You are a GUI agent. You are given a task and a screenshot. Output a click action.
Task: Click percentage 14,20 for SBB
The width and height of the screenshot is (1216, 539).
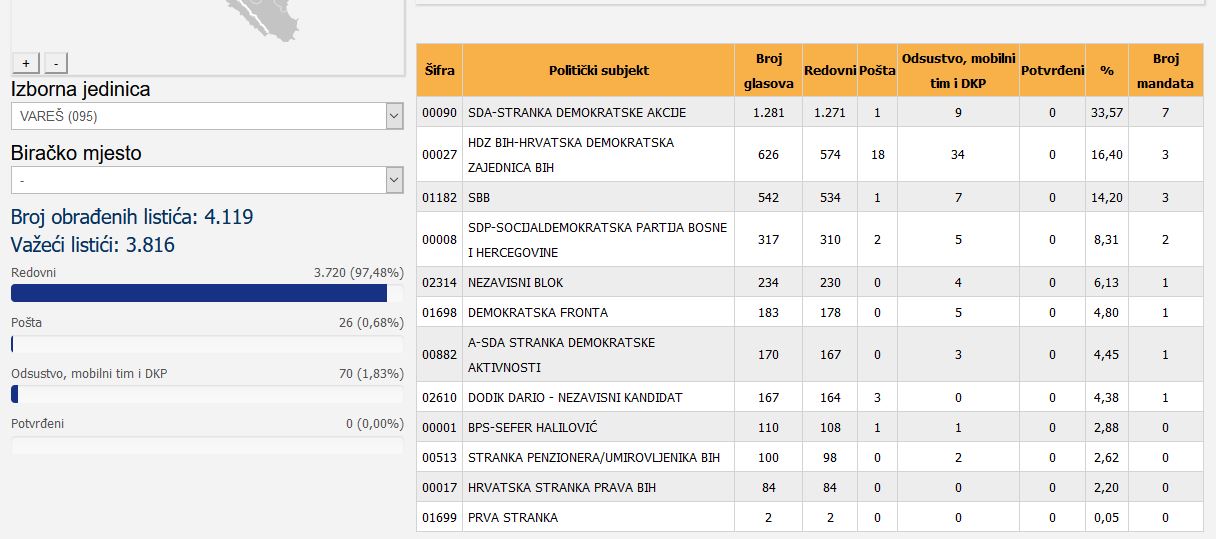pyautogui.click(x=1107, y=198)
